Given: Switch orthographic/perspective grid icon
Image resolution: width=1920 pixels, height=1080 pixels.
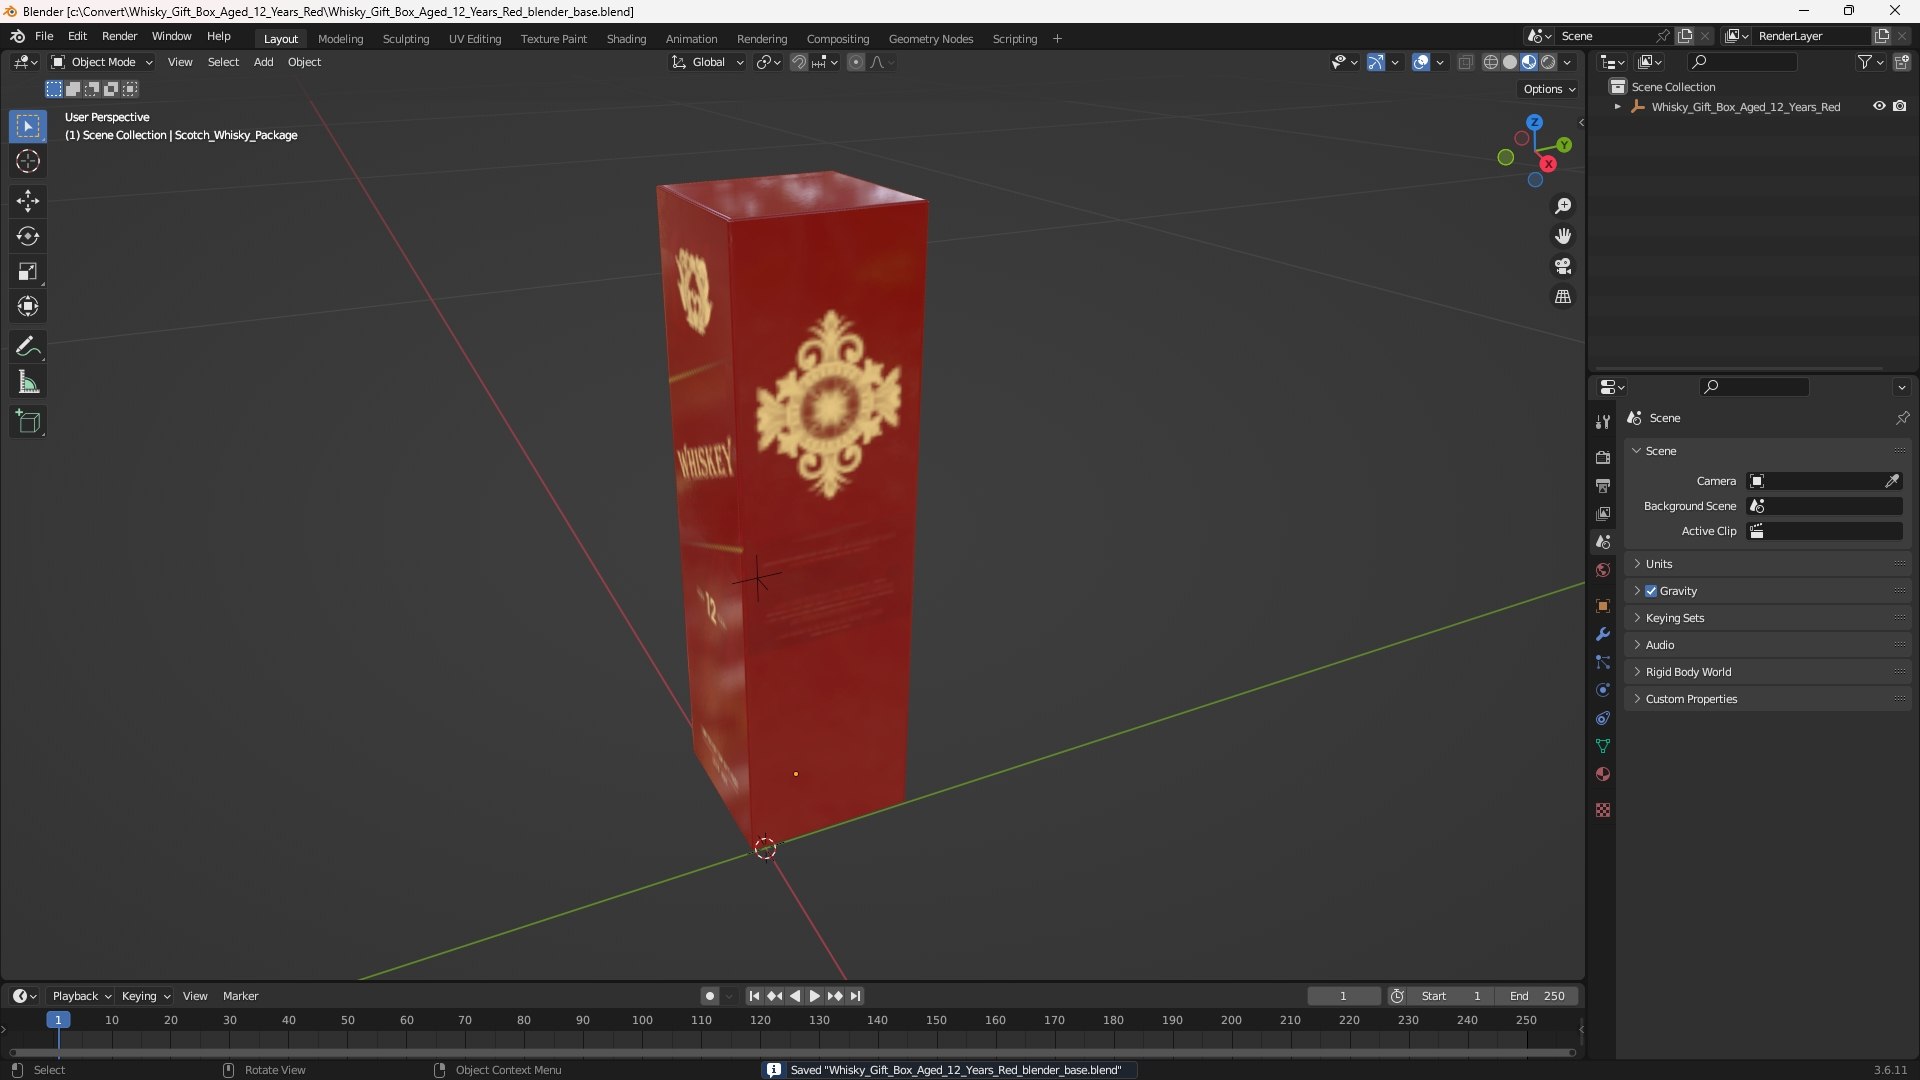Looking at the screenshot, I should tap(1562, 297).
